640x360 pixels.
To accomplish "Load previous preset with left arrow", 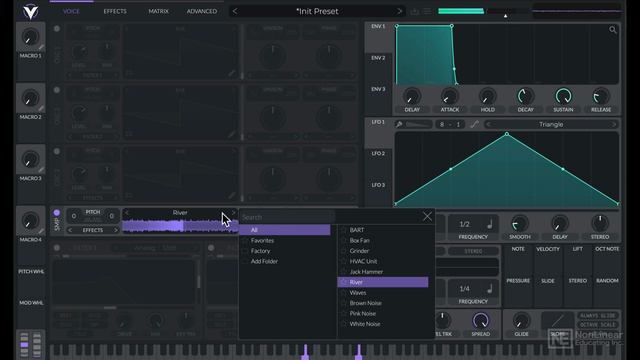I will tap(235, 11).
